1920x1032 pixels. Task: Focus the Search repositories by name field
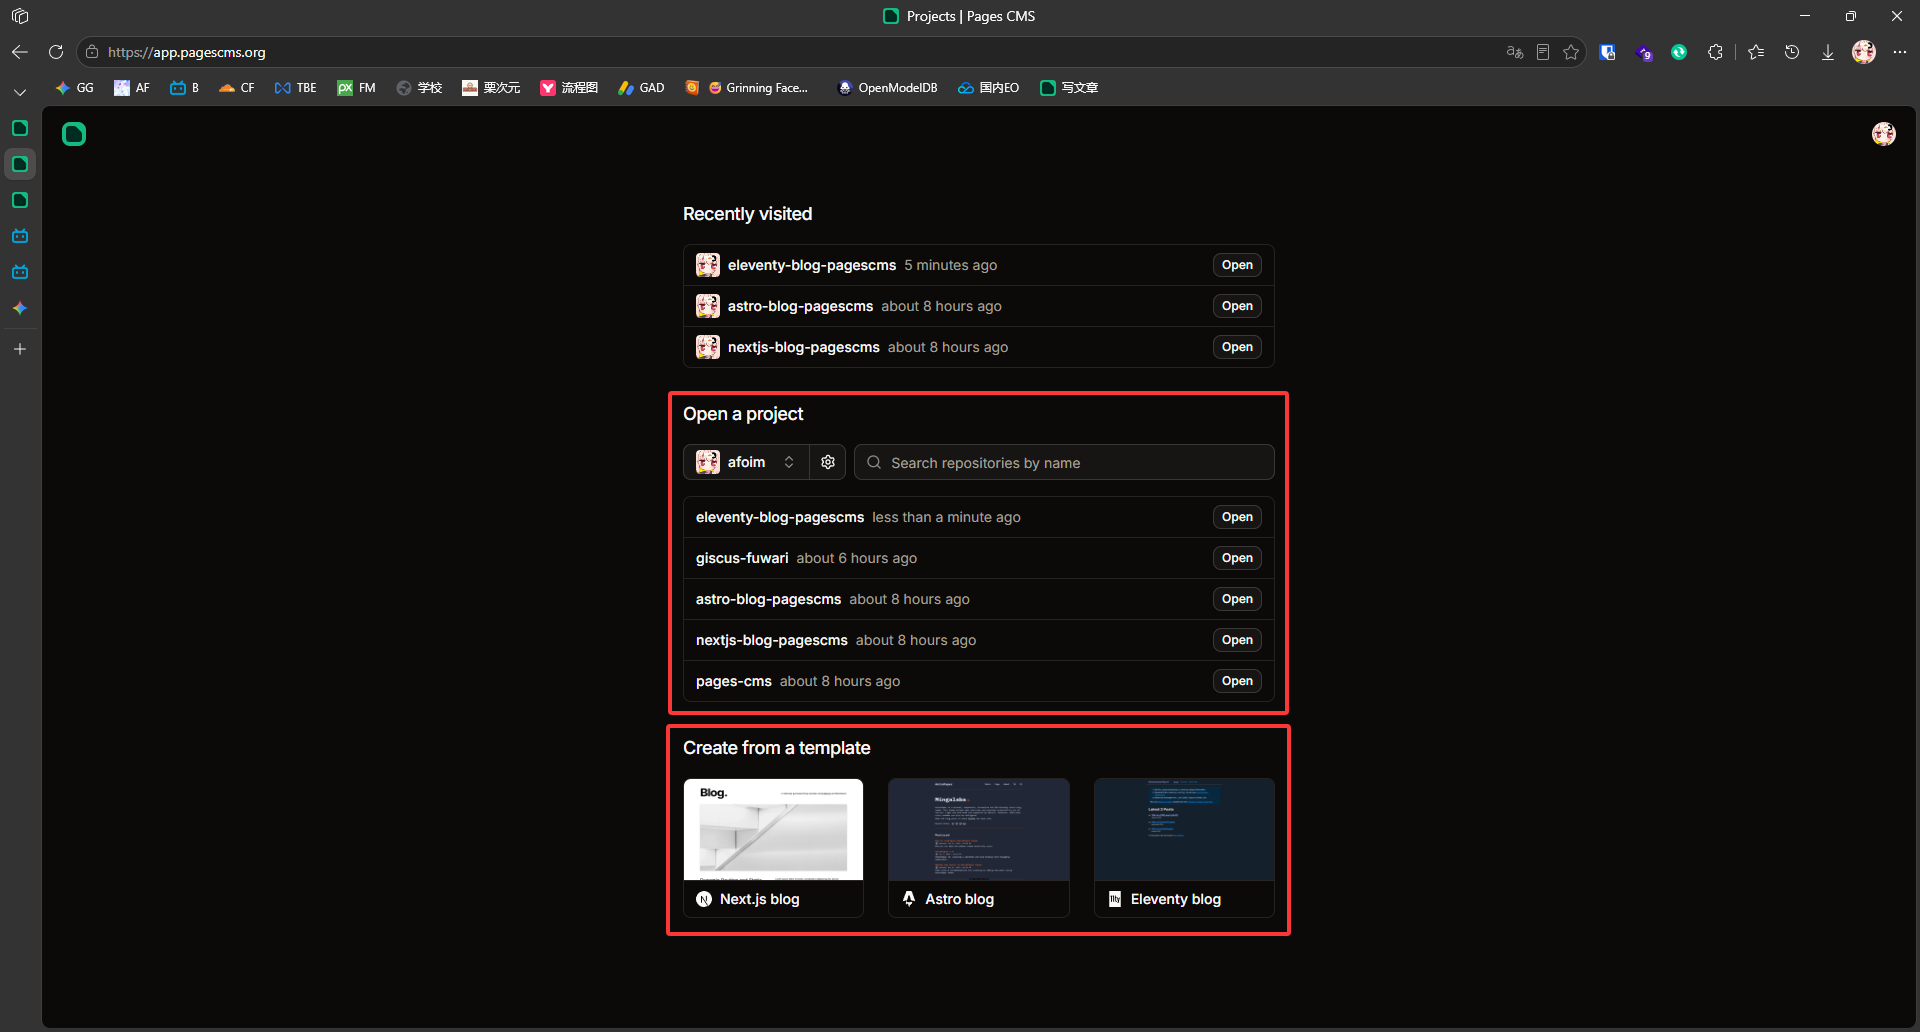pyautogui.click(x=1064, y=462)
